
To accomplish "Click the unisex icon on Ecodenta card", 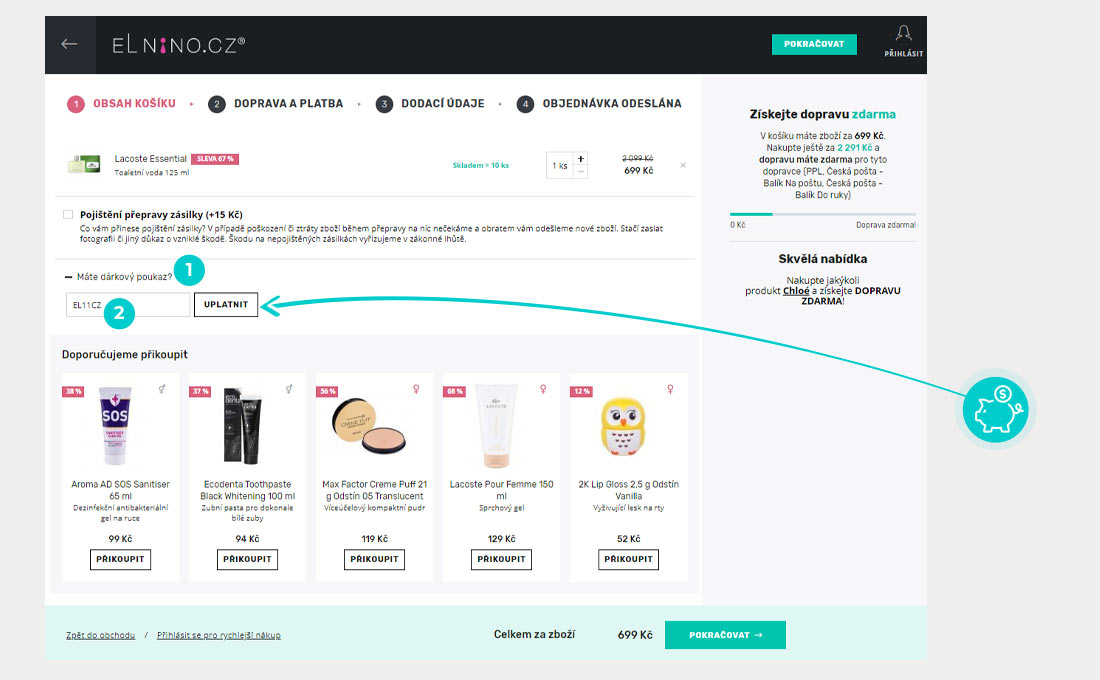I will click(289, 389).
